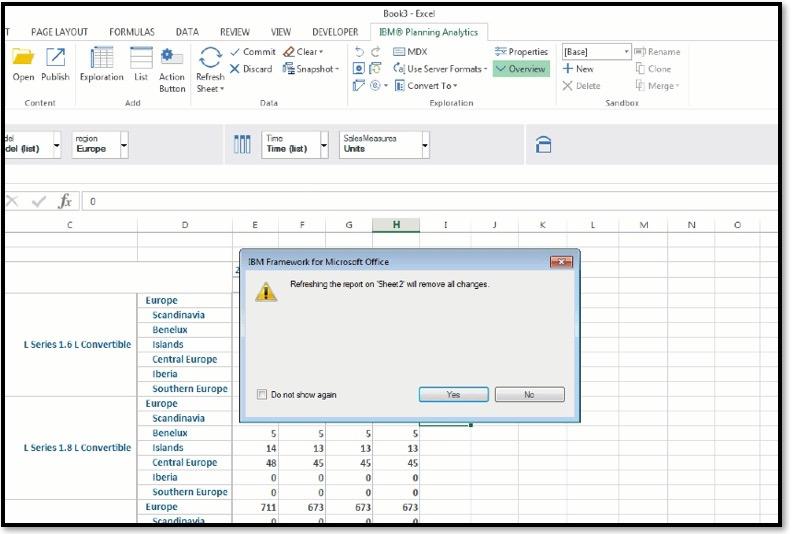Click the formula bar input
The height and width of the screenshot is (534, 792).
pyautogui.click(x=429, y=202)
